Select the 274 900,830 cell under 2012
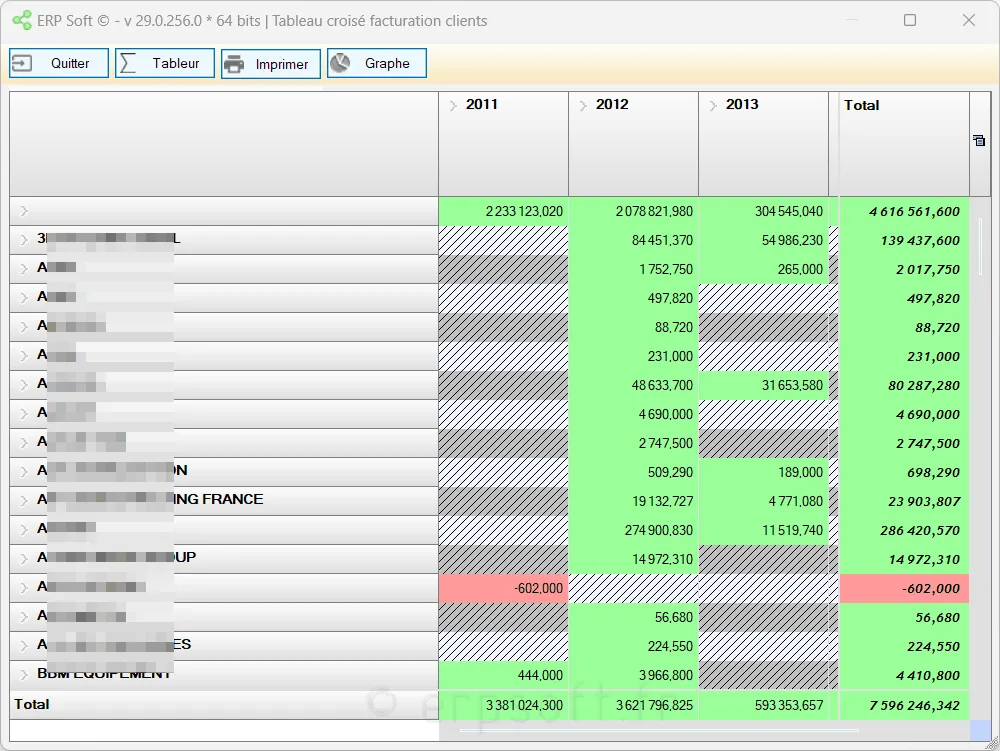The height and width of the screenshot is (751, 1000). point(634,530)
